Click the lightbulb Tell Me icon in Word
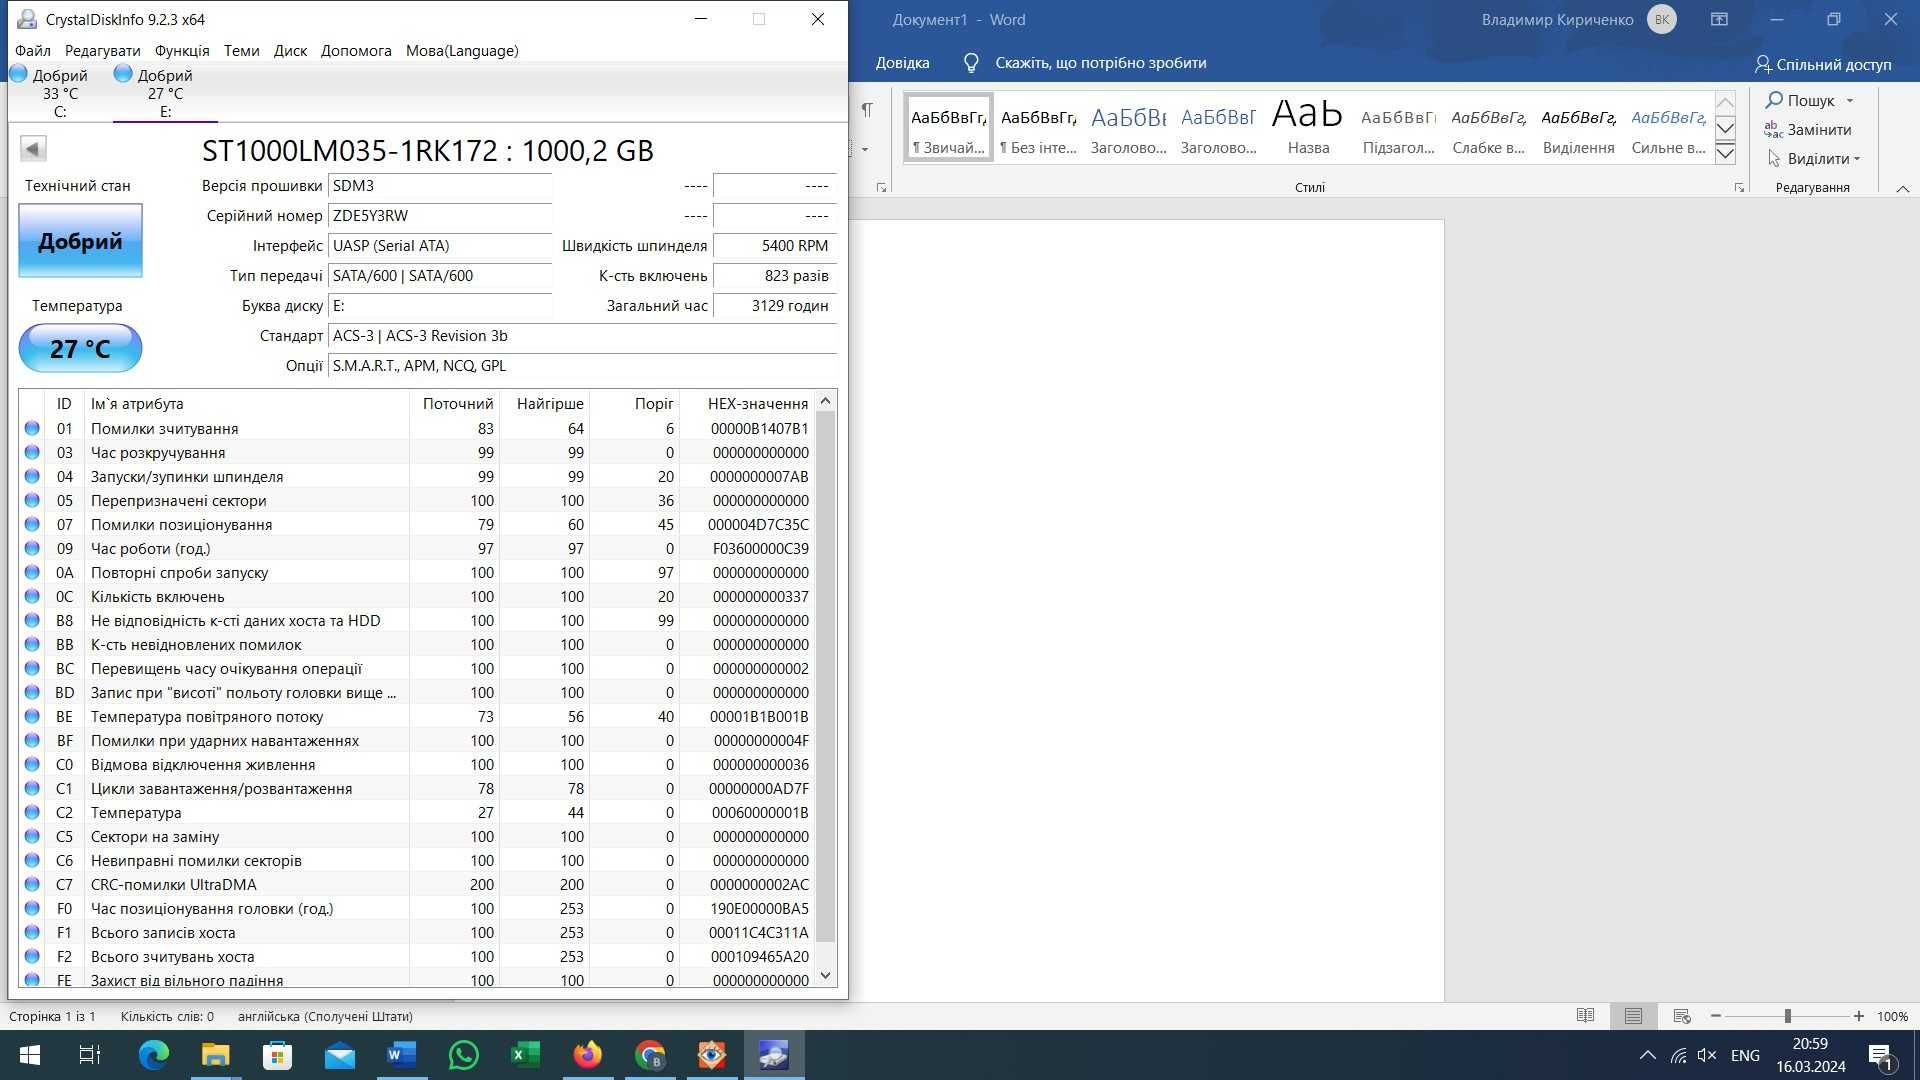 [970, 63]
